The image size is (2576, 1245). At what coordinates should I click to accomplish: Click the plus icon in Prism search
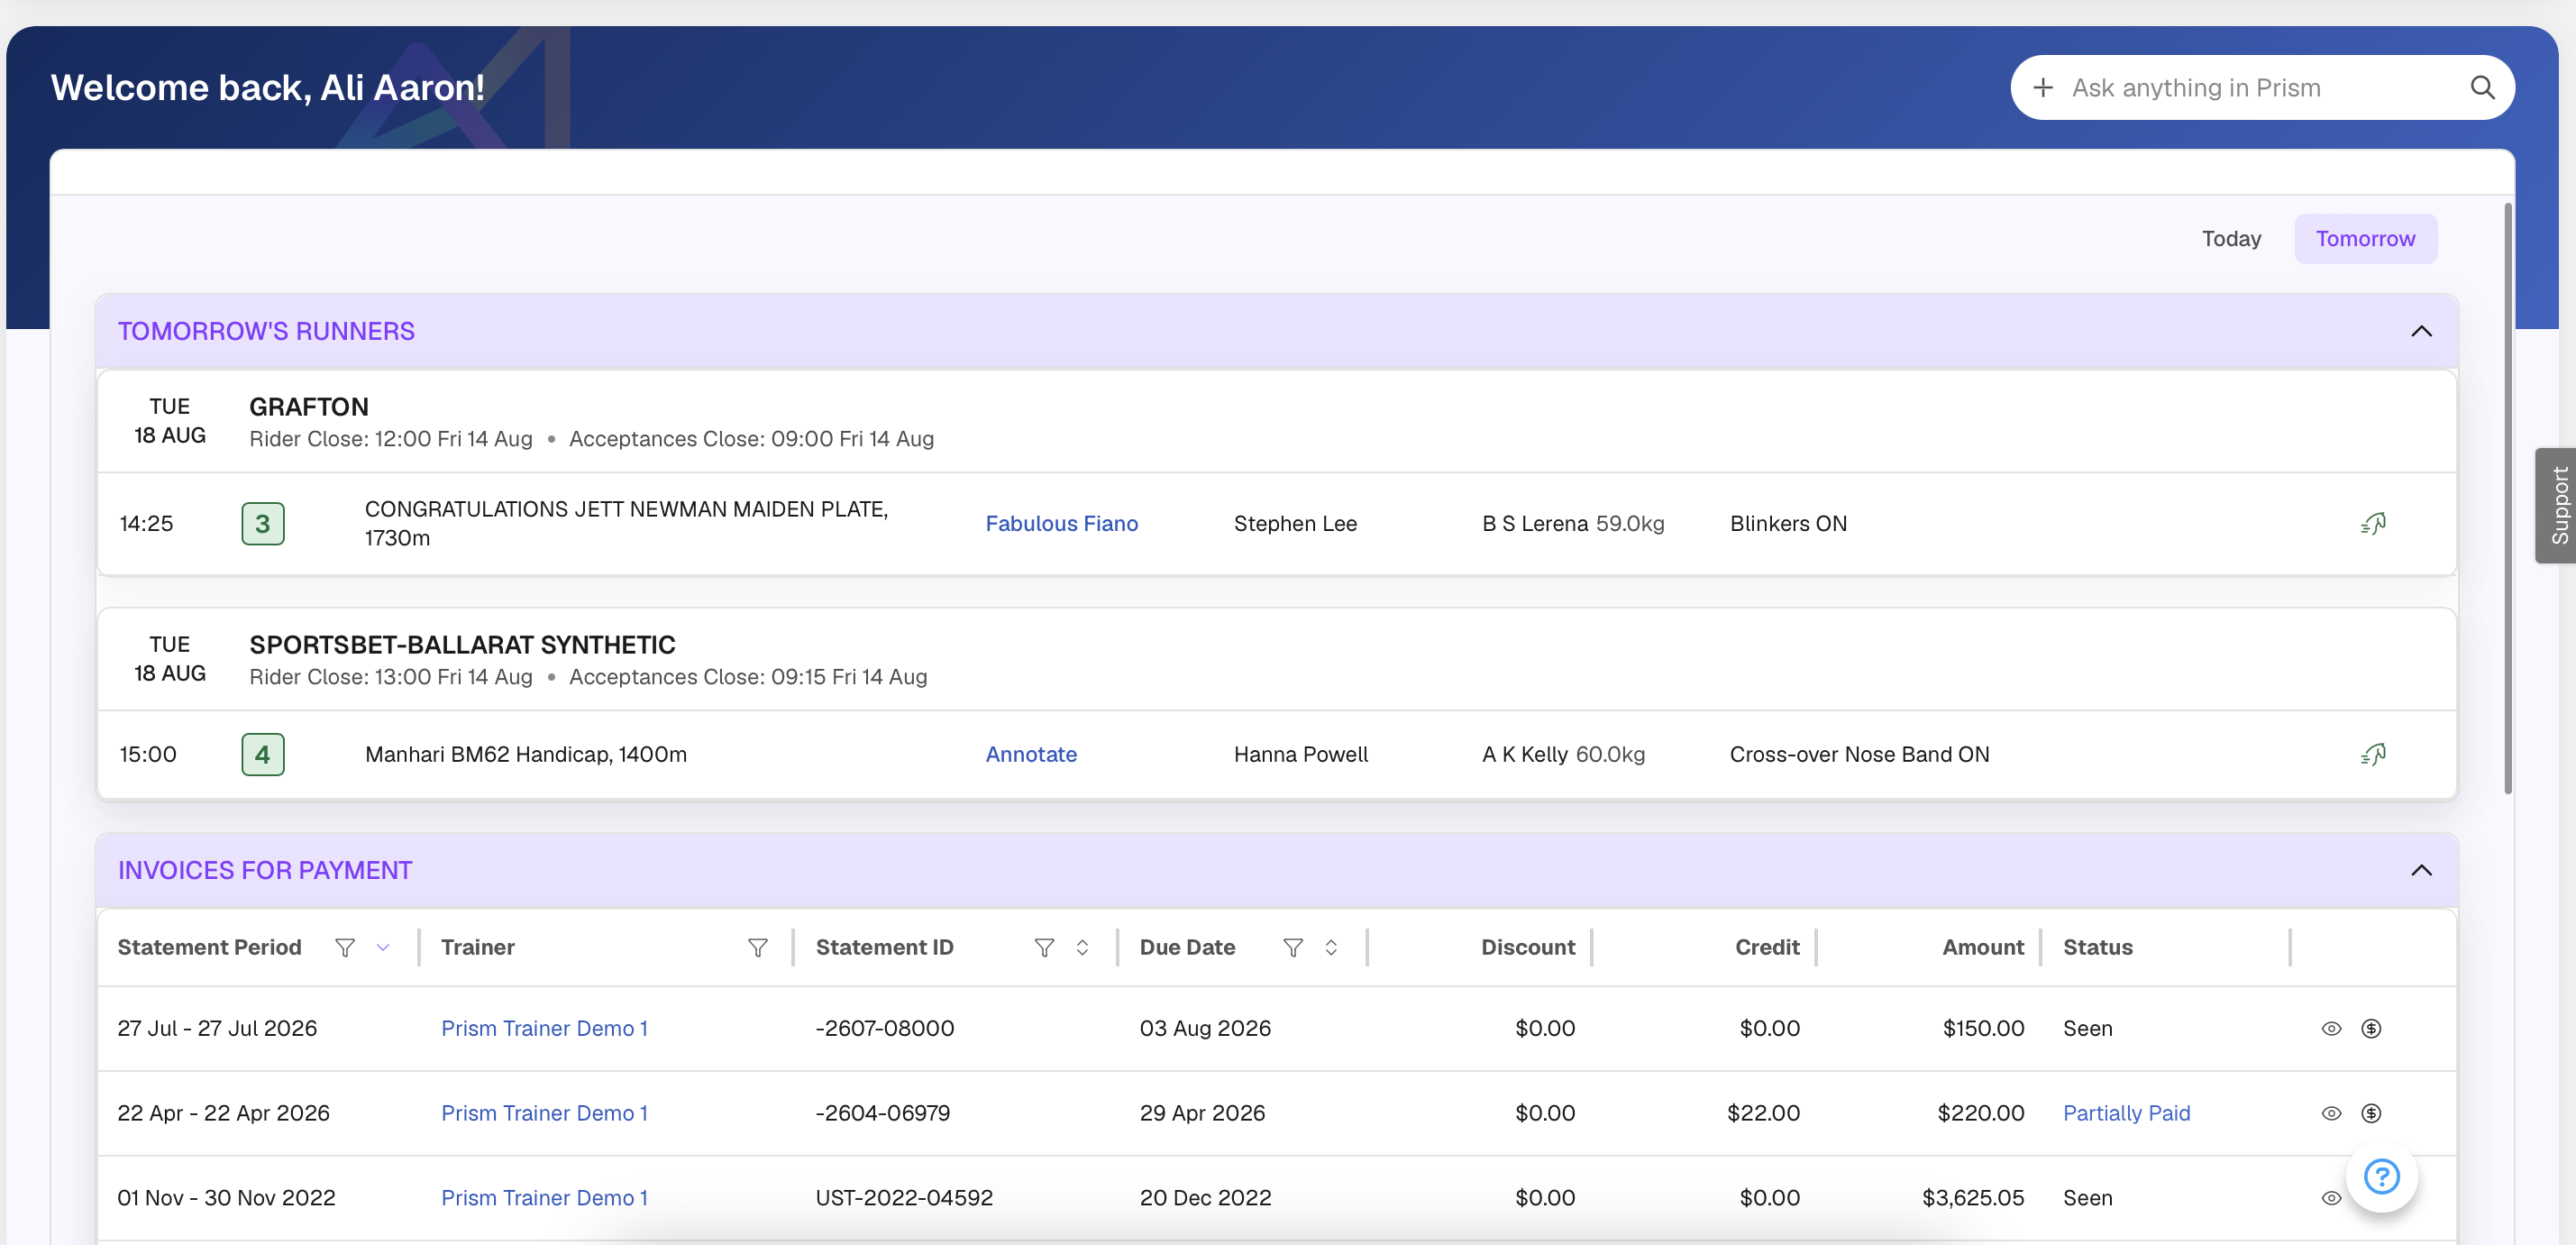pos(2043,88)
